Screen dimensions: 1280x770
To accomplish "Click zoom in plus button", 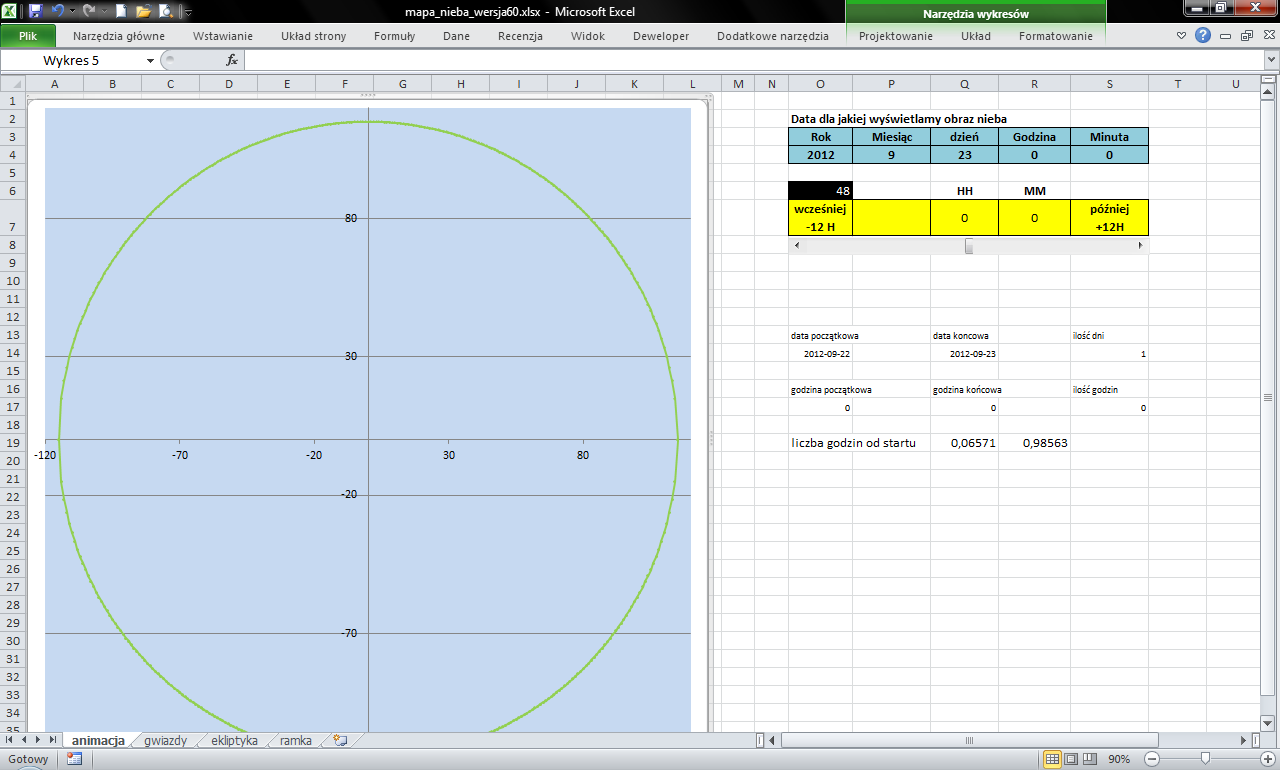I will pyautogui.click(x=1267, y=759).
